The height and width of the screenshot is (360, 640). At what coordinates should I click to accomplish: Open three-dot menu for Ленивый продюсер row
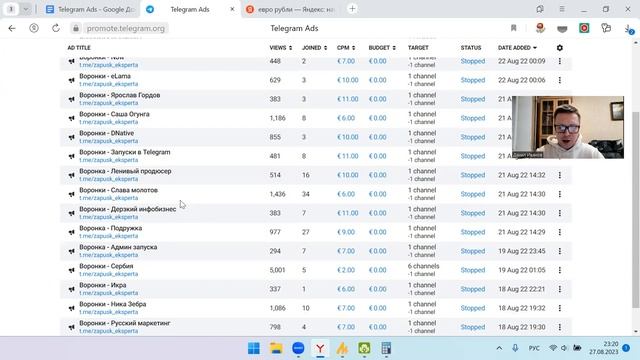[560, 175]
